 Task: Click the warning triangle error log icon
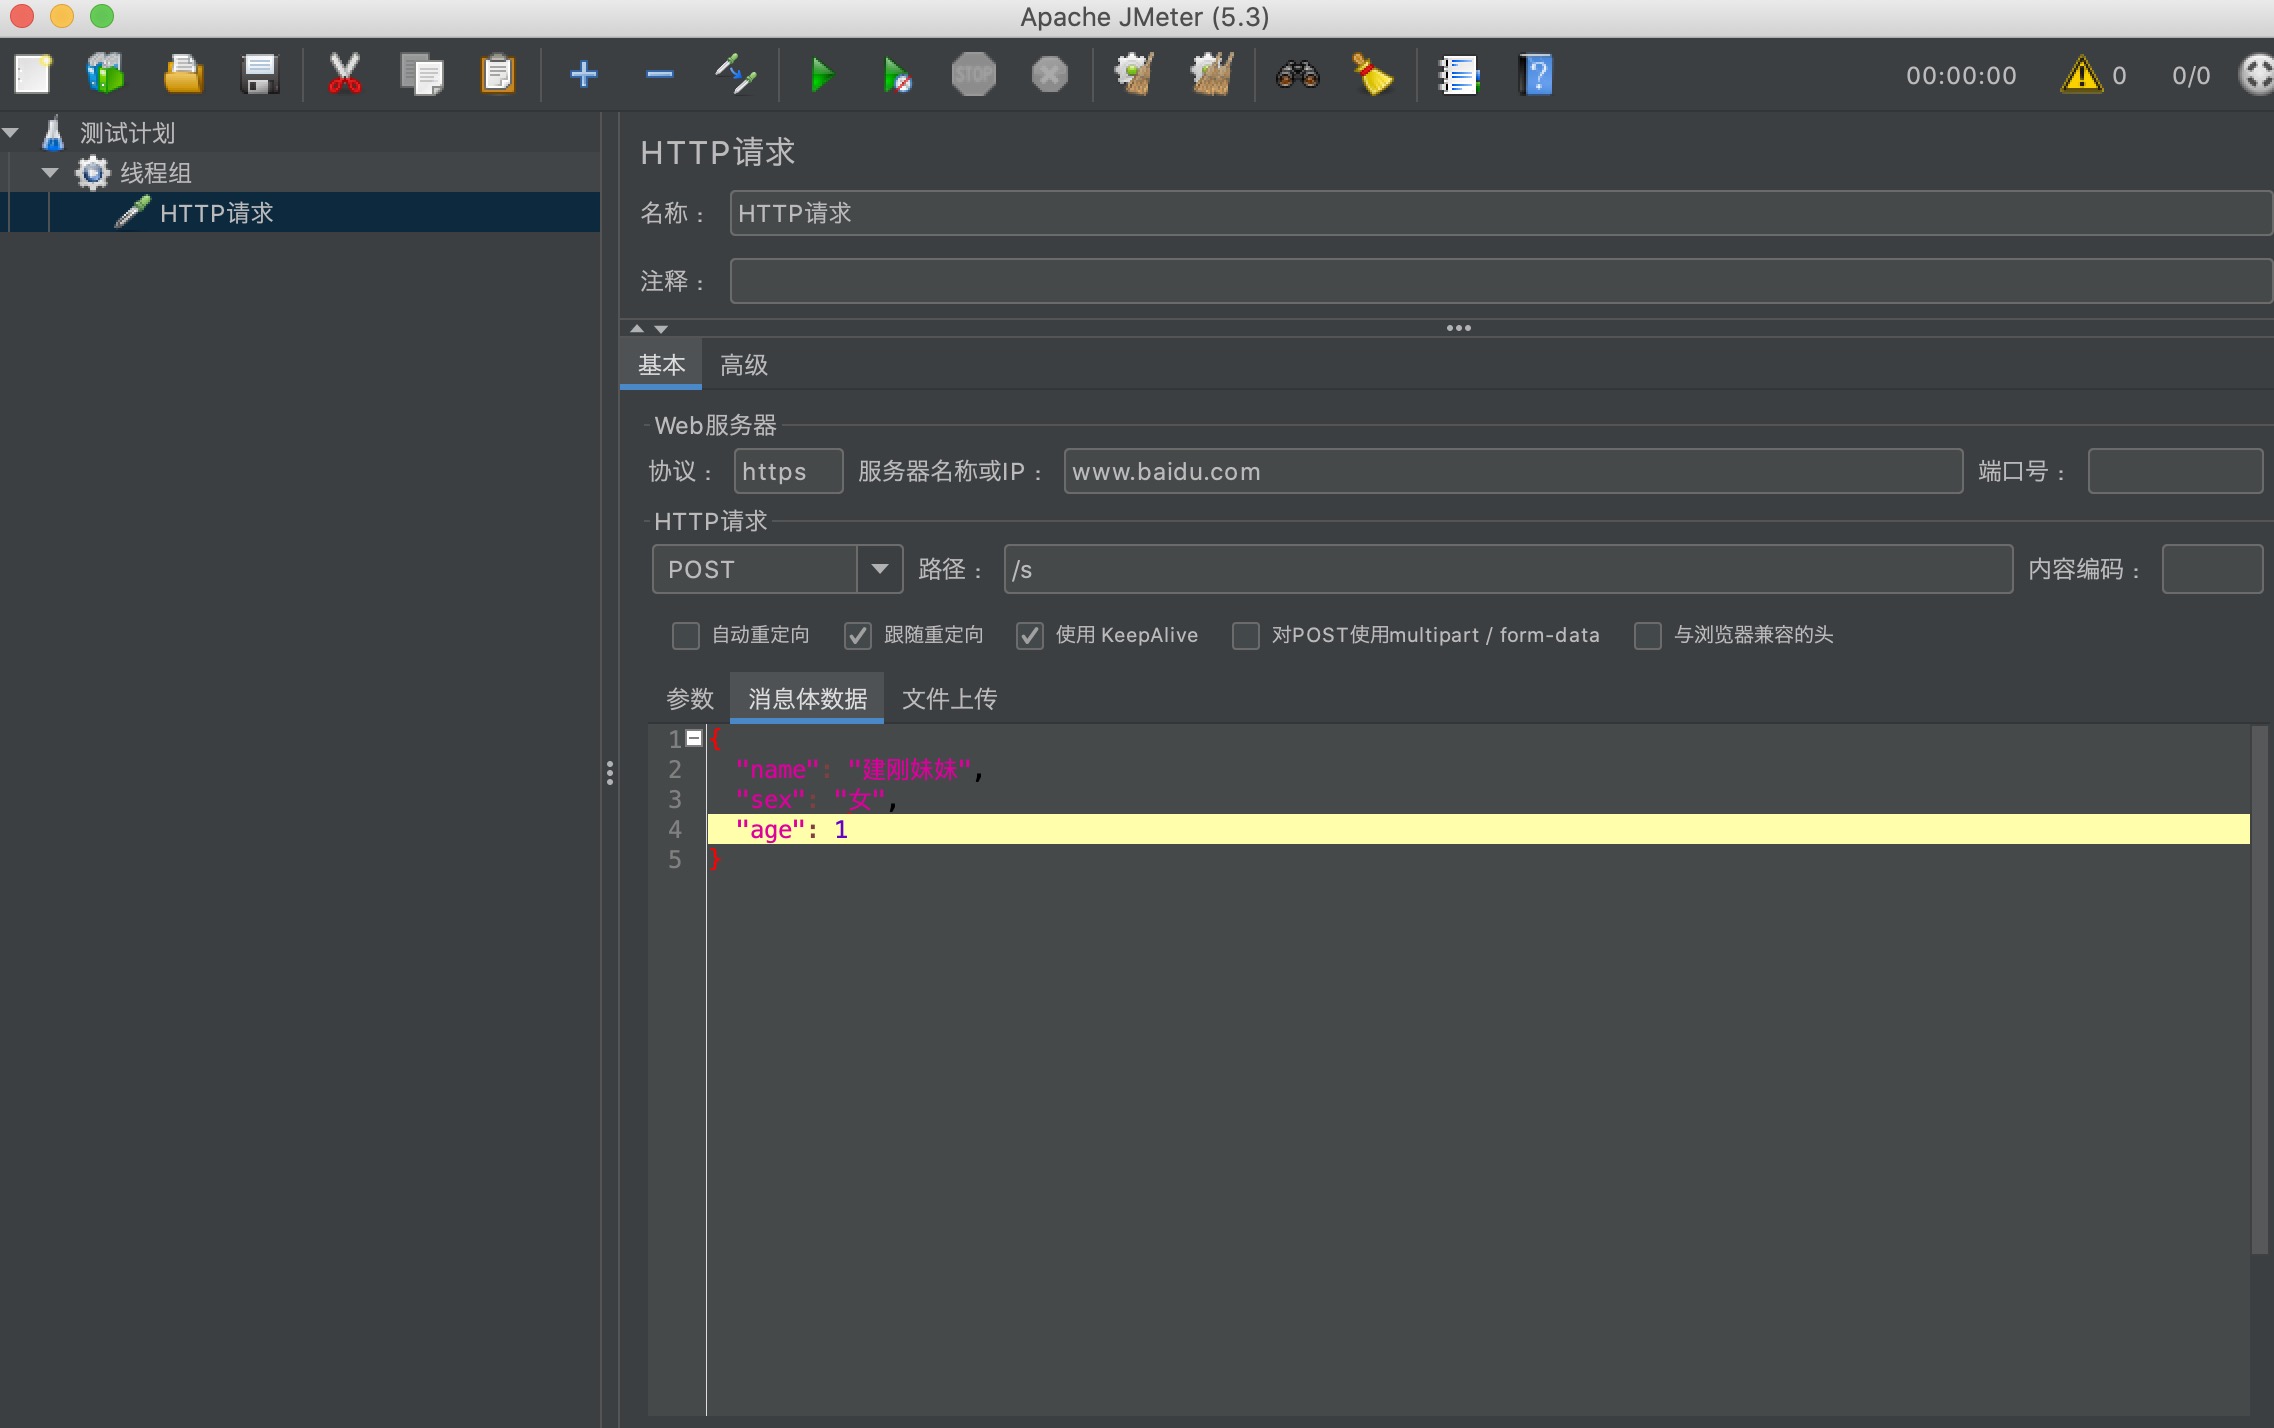click(2082, 75)
